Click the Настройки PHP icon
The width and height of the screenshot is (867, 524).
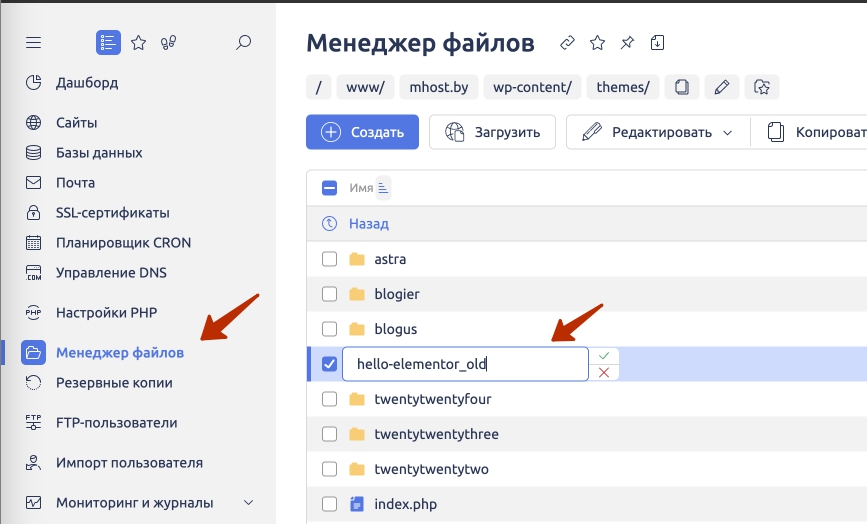[33, 313]
